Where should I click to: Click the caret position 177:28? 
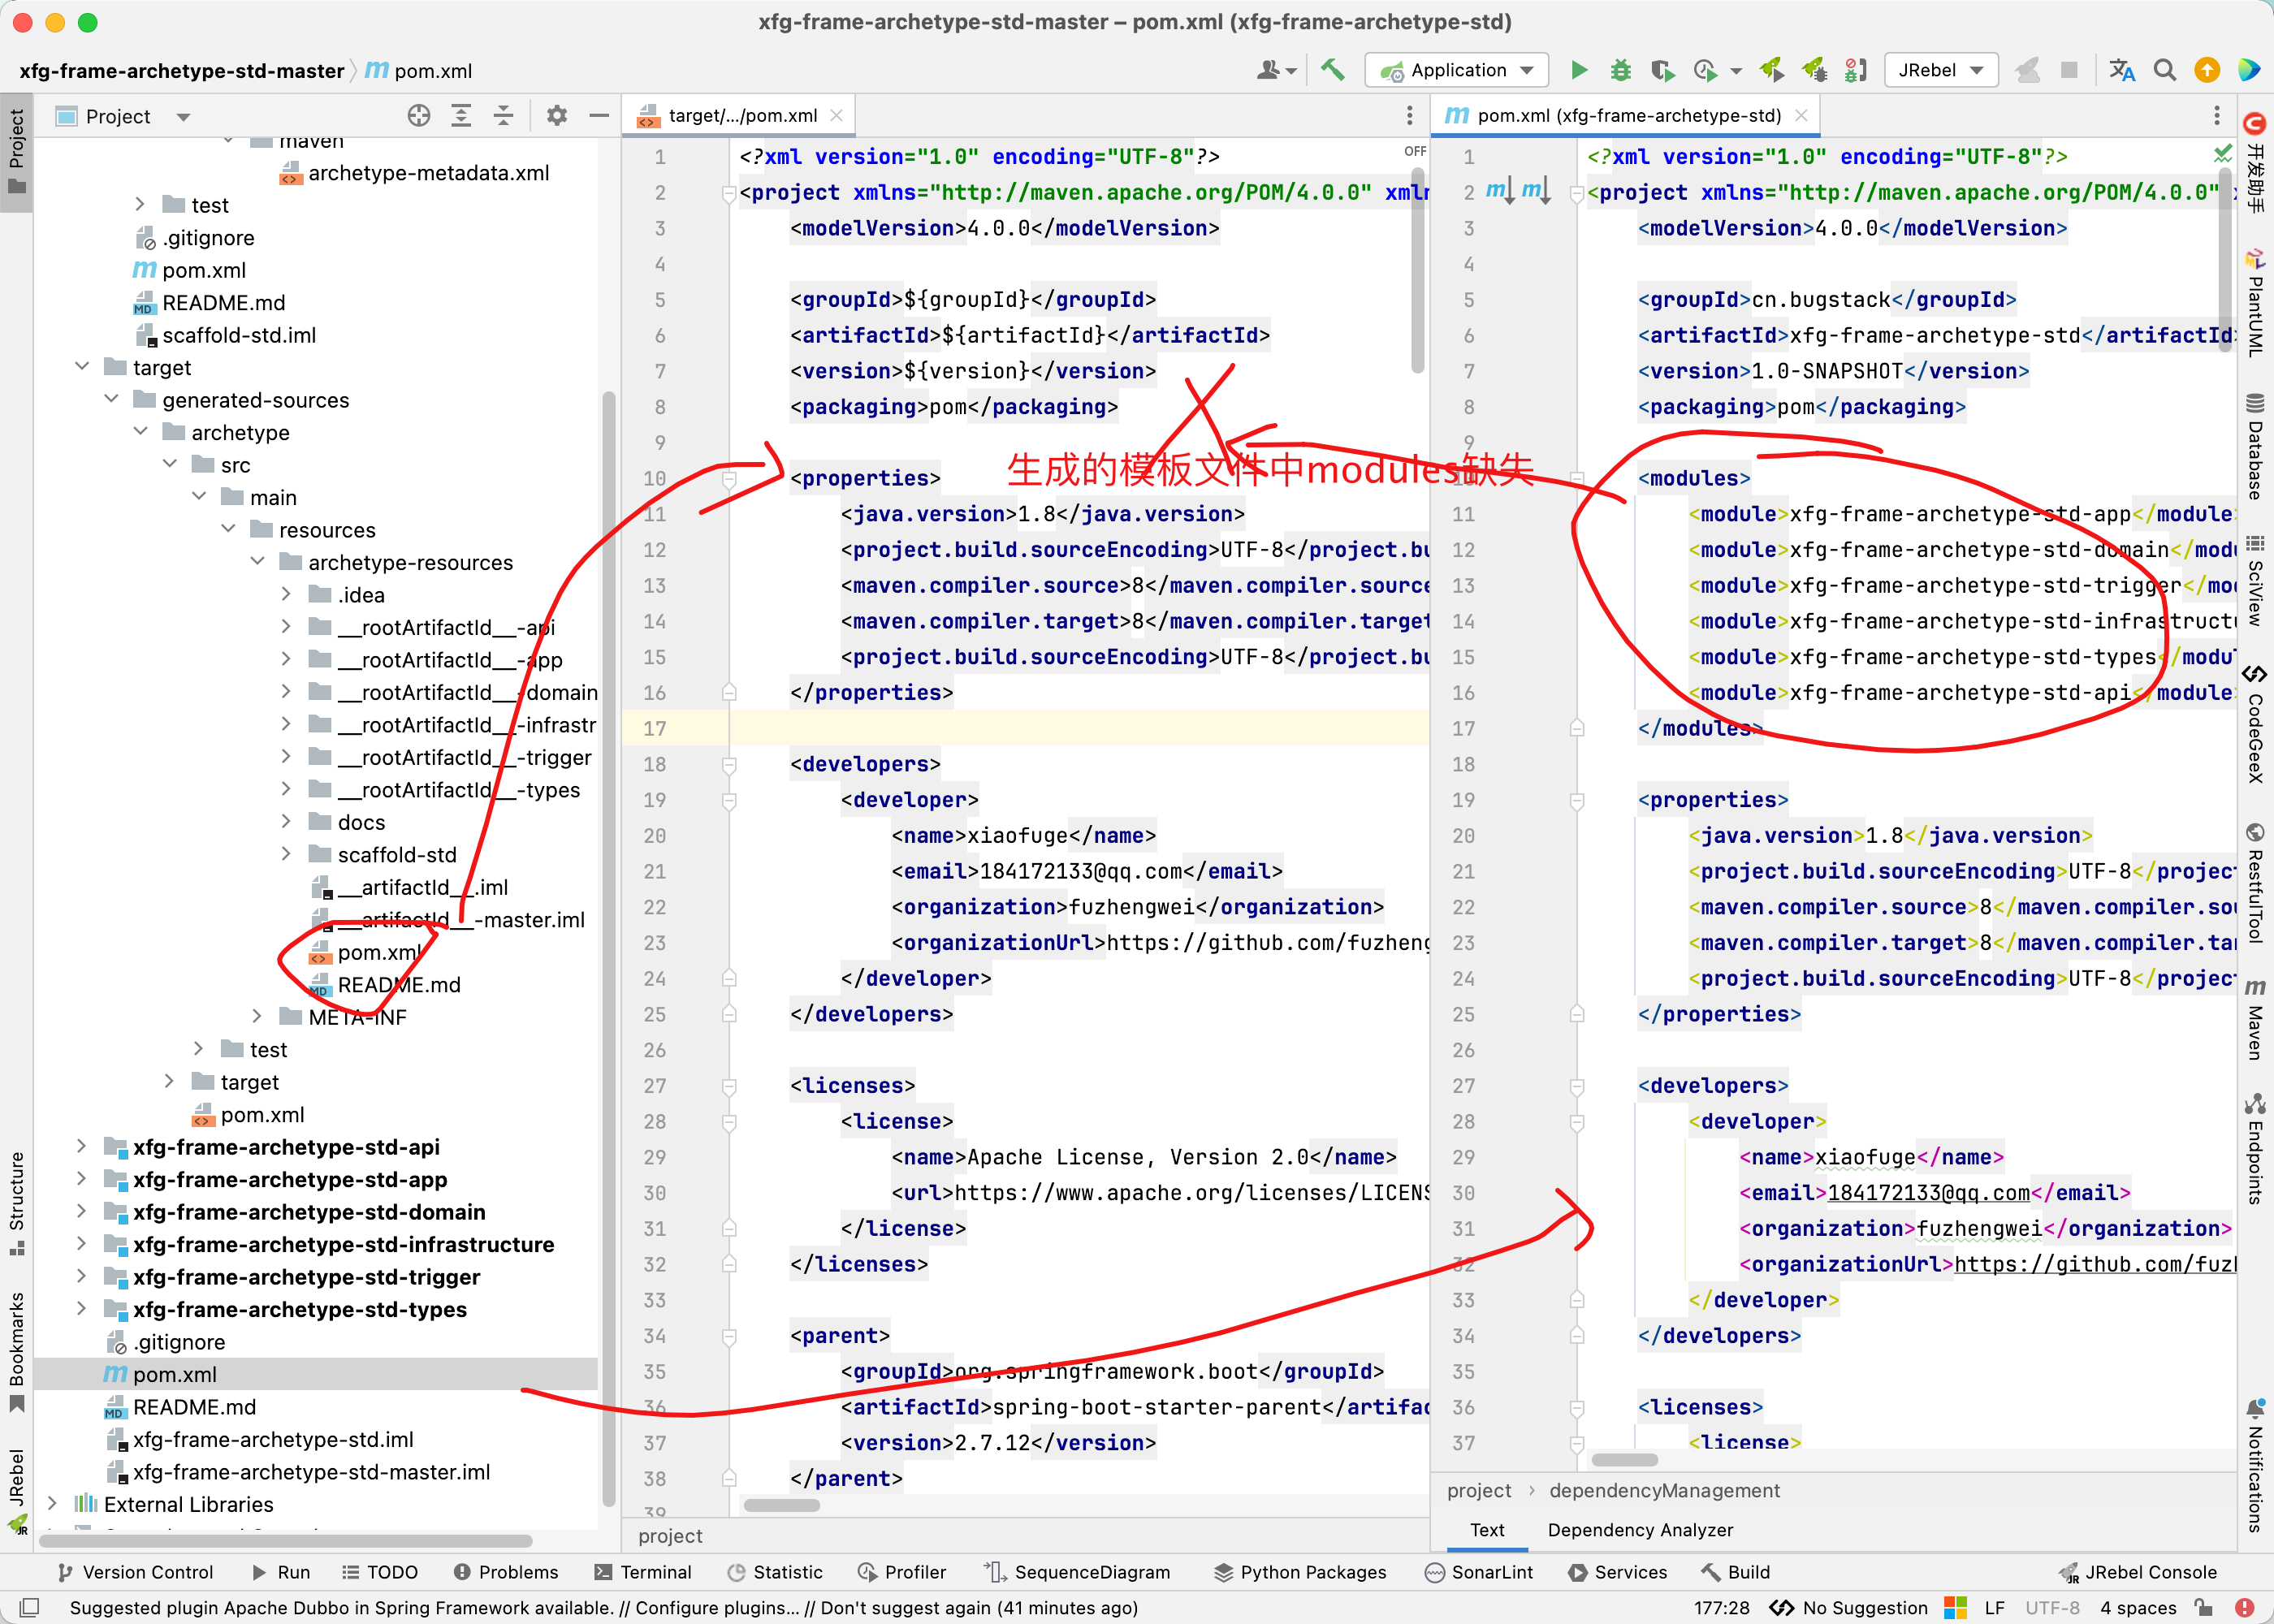tap(1721, 1608)
